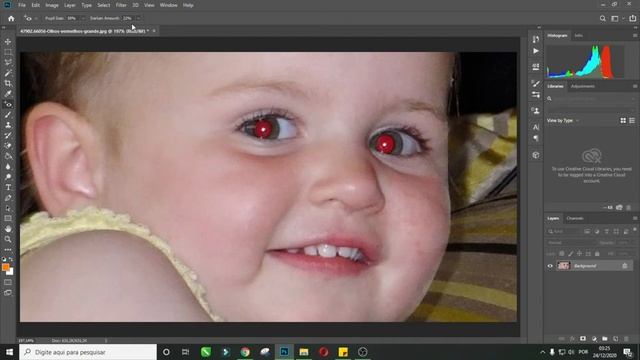Screen dimensions: 640x360
Task: Set the foreground color swatch
Action: 5,267
